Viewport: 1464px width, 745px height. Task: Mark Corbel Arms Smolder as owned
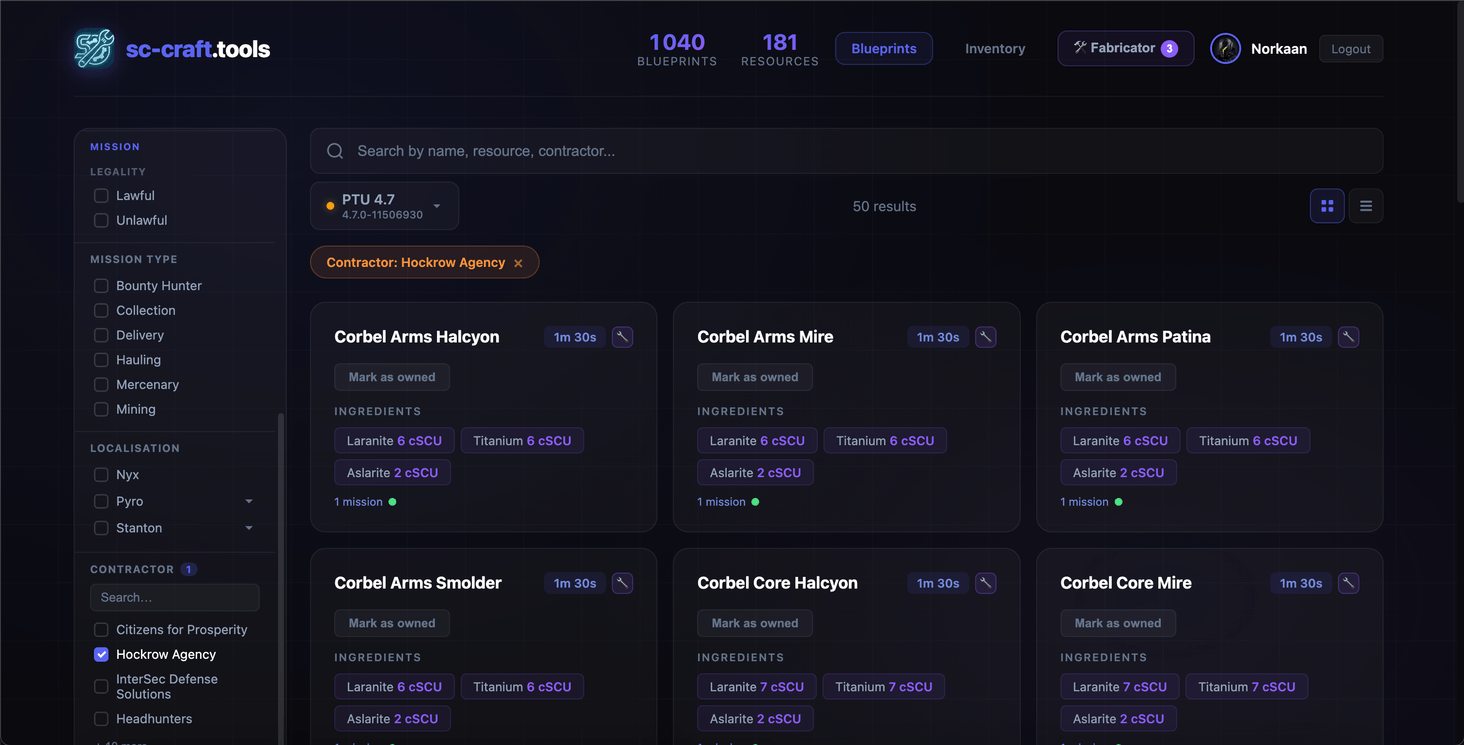click(392, 623)
